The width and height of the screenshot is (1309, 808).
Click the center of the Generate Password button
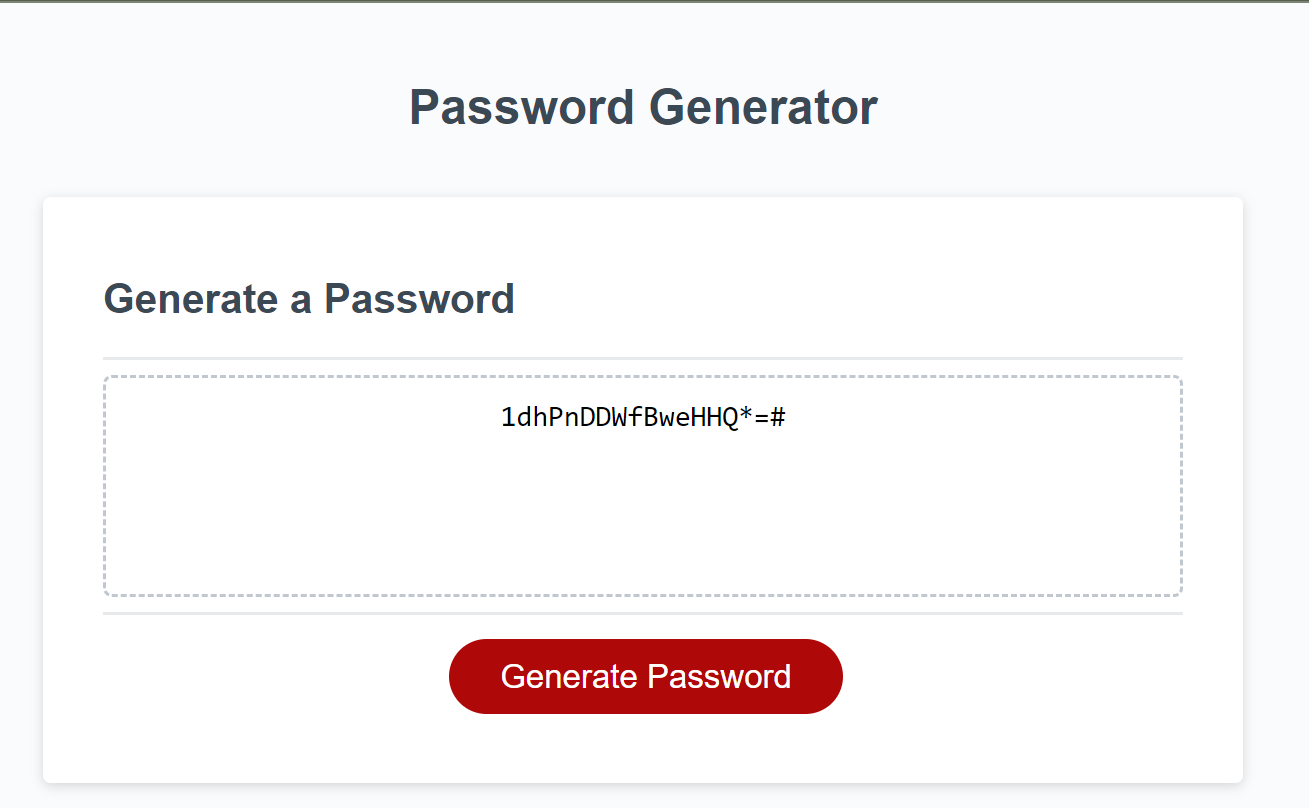645,676
